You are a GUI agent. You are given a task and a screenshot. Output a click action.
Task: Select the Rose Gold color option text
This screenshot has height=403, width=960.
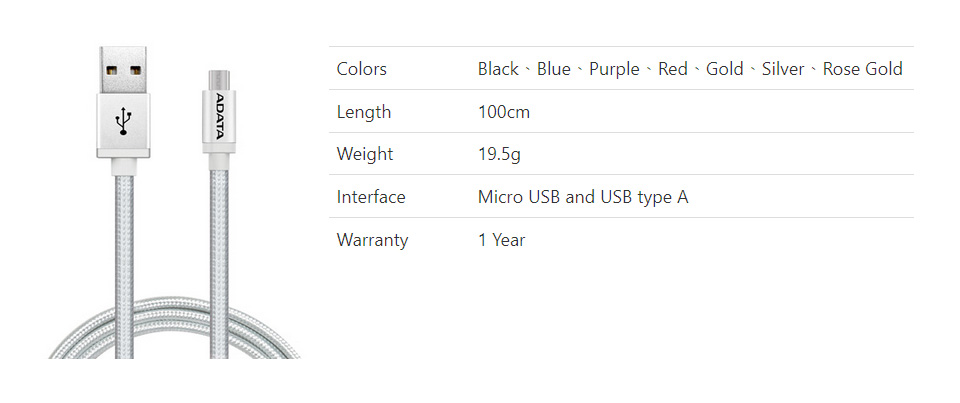(862, 69)
